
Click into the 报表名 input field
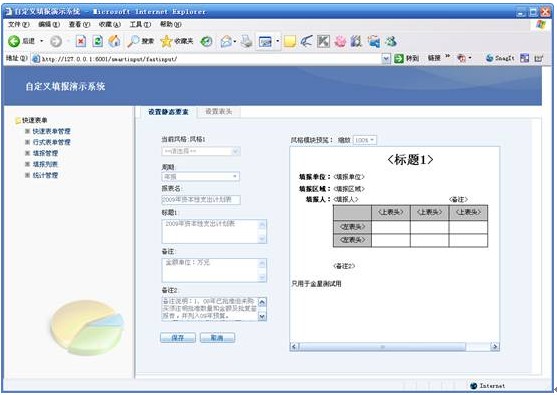point(201,200)
